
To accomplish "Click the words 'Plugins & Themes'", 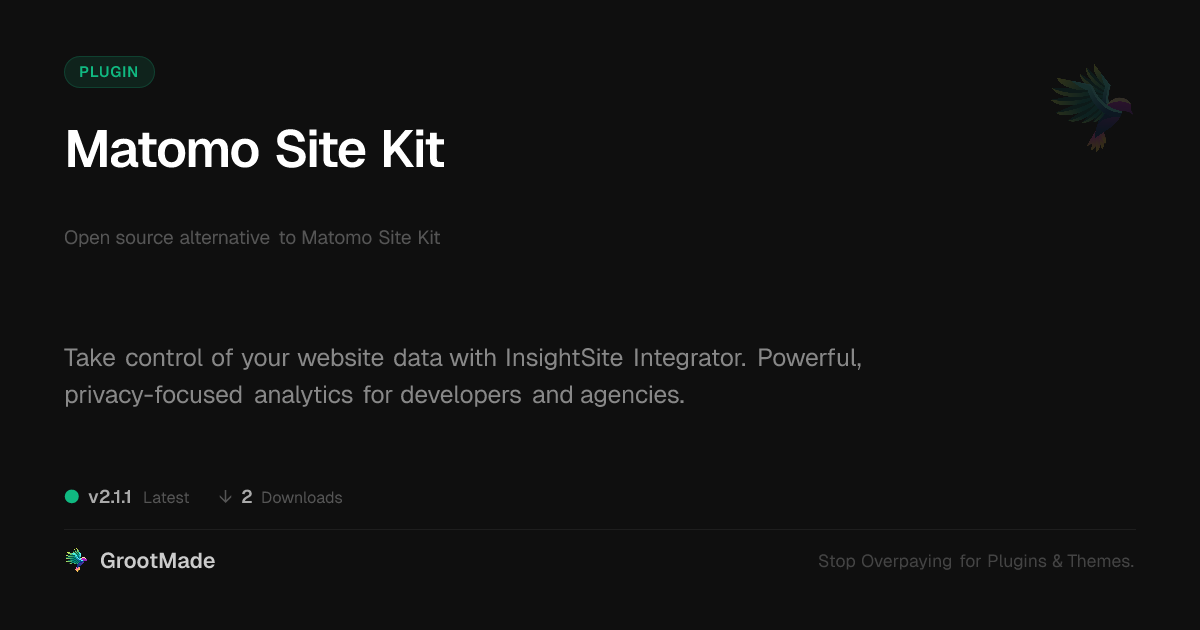I will click(x=1060, y=561).
